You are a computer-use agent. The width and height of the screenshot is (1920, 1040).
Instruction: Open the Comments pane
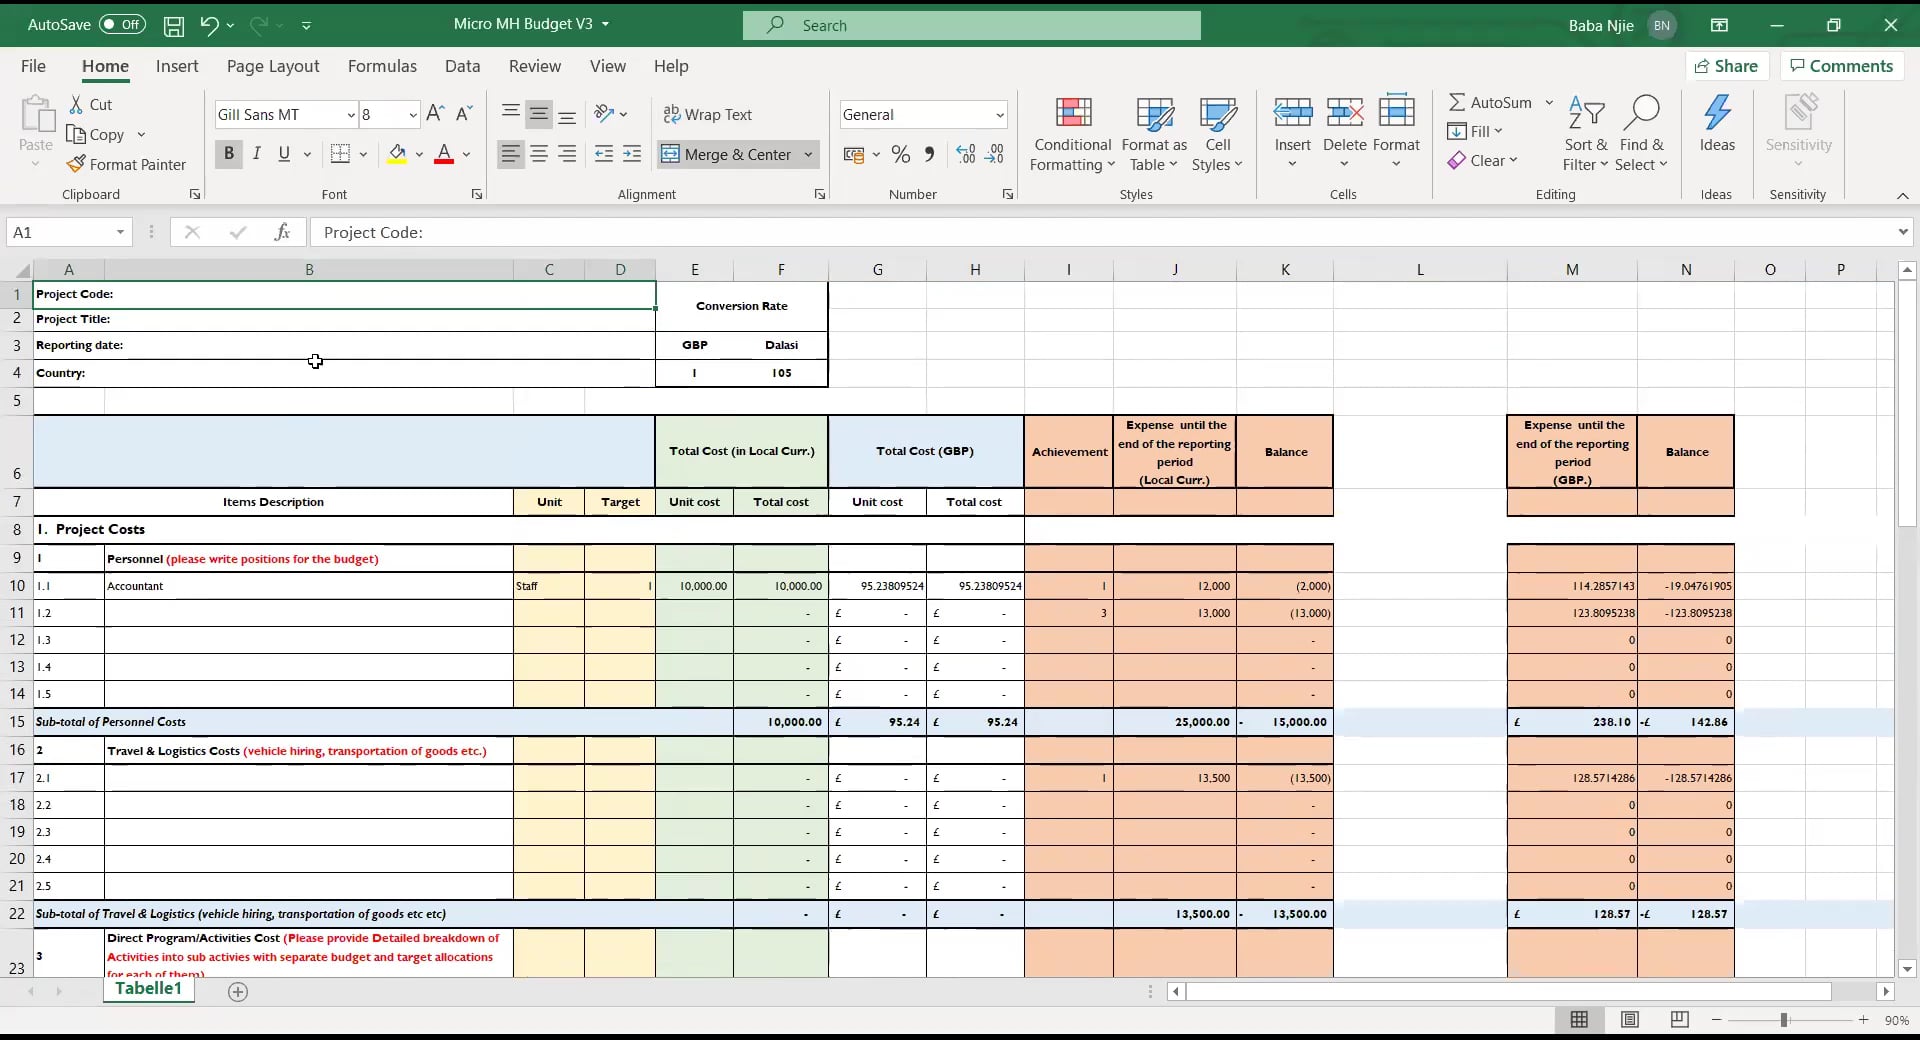[x=1840, y=65]
